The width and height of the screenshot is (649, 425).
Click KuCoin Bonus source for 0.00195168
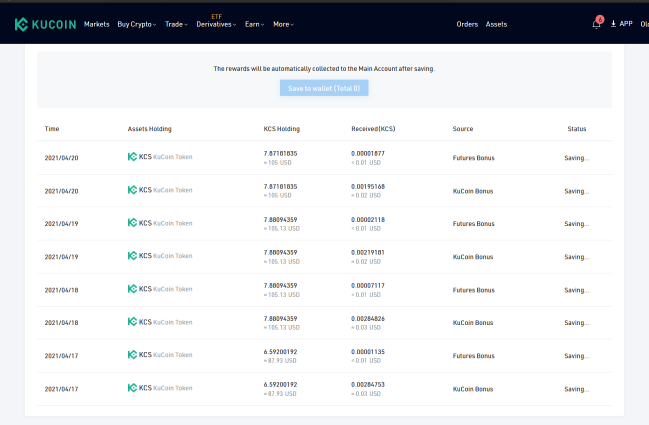click(473, 191)
